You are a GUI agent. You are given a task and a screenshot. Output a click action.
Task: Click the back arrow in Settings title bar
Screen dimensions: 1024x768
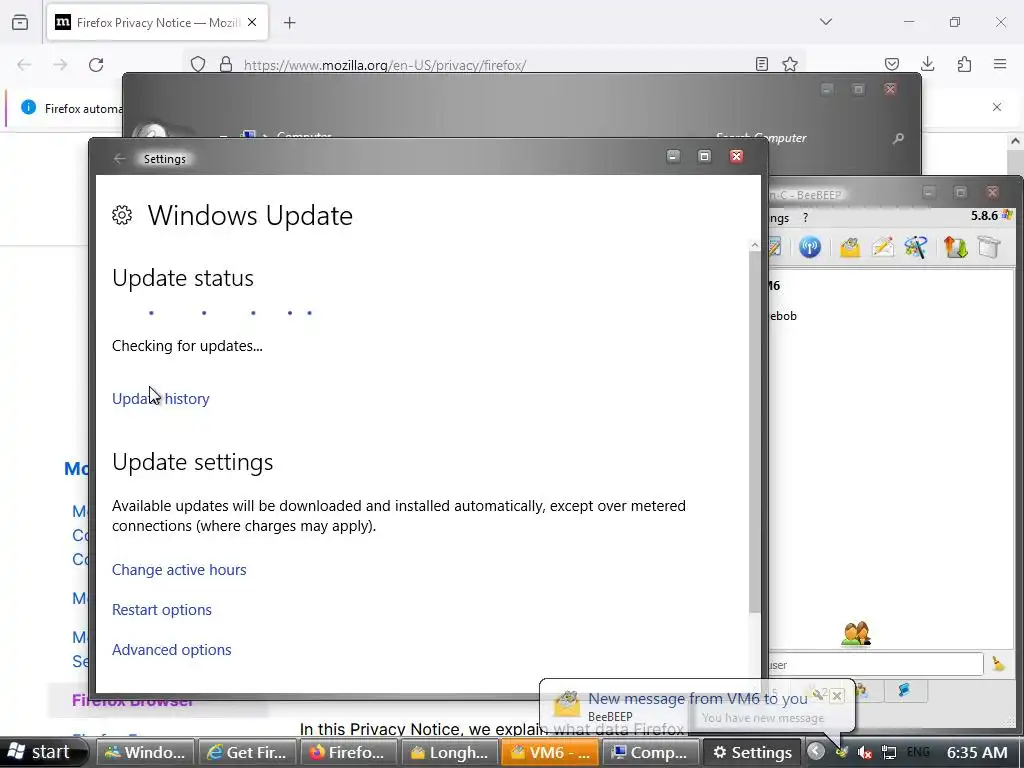click(119, 159)
